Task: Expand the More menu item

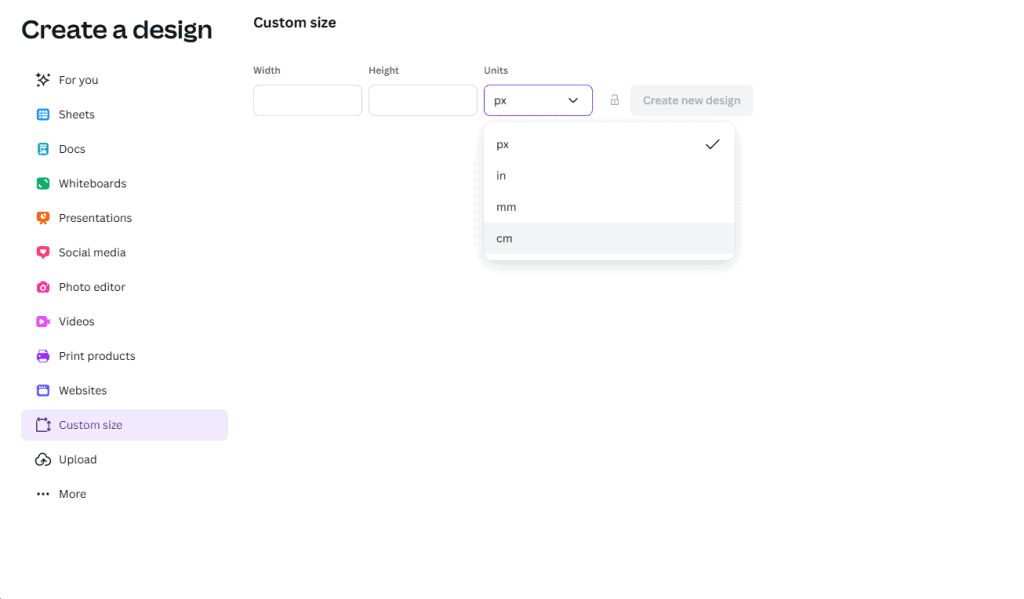Action: (72, 494)
